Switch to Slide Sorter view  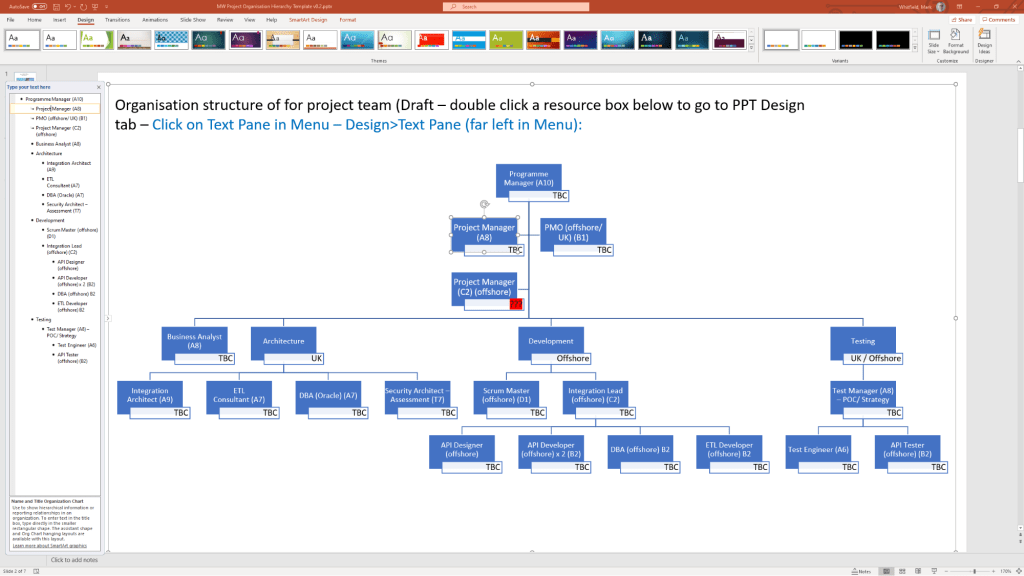click(902, 570)
